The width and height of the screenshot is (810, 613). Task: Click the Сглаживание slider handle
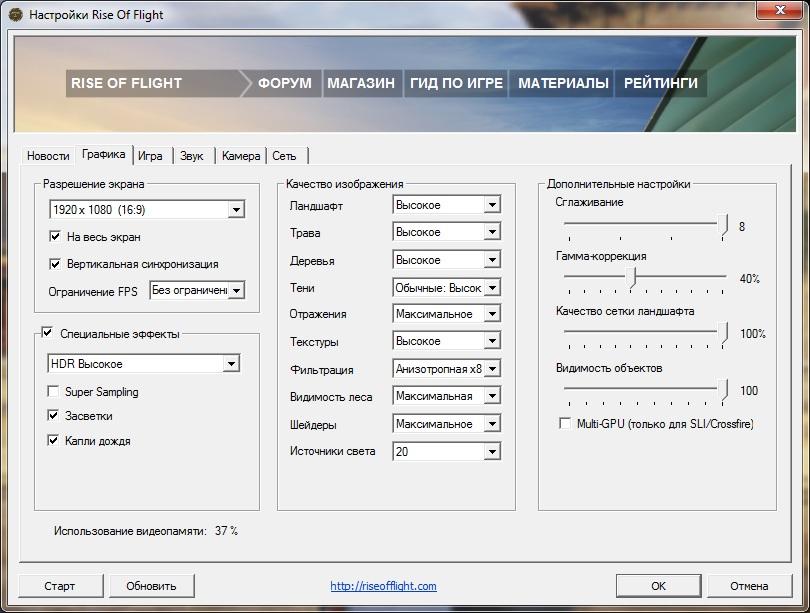[x=724, y=226]
